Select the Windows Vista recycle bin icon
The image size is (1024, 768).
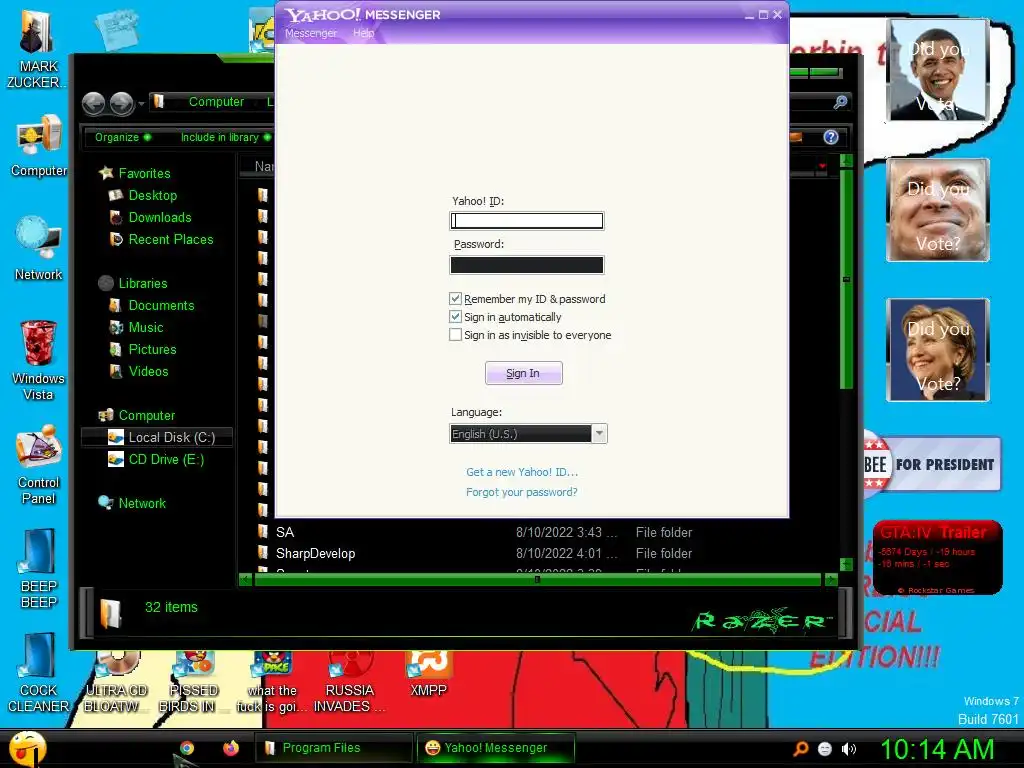[38, 360]
